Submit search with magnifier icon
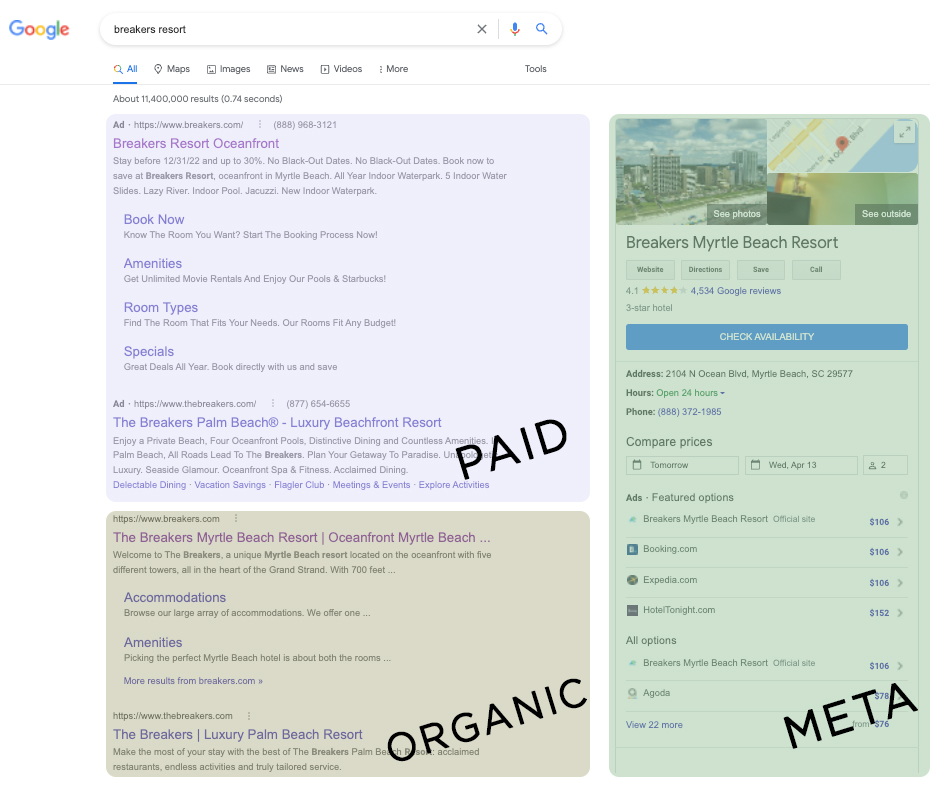The height and width of the screenshot is (800, 950). pyautogui.click(x=542, y=28)
